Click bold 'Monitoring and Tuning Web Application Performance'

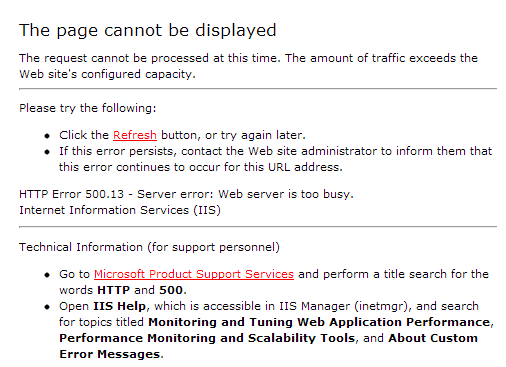[319, 322]
